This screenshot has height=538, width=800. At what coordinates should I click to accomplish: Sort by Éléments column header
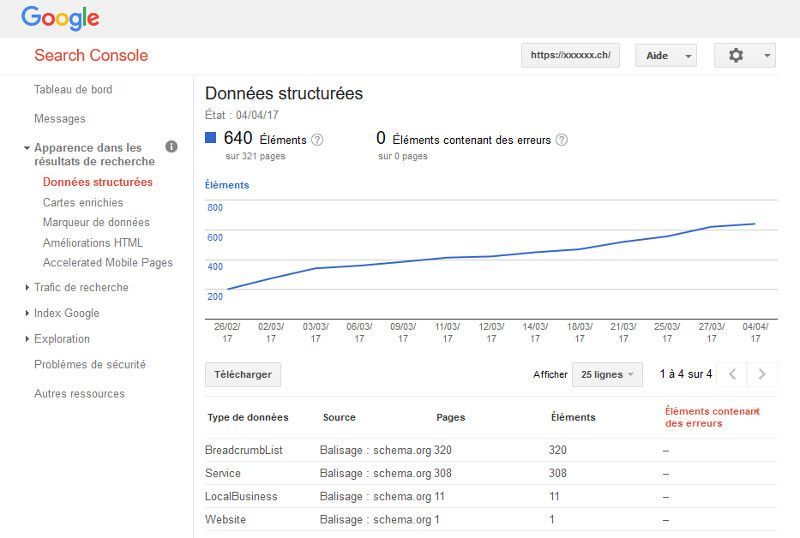point(573,417)
